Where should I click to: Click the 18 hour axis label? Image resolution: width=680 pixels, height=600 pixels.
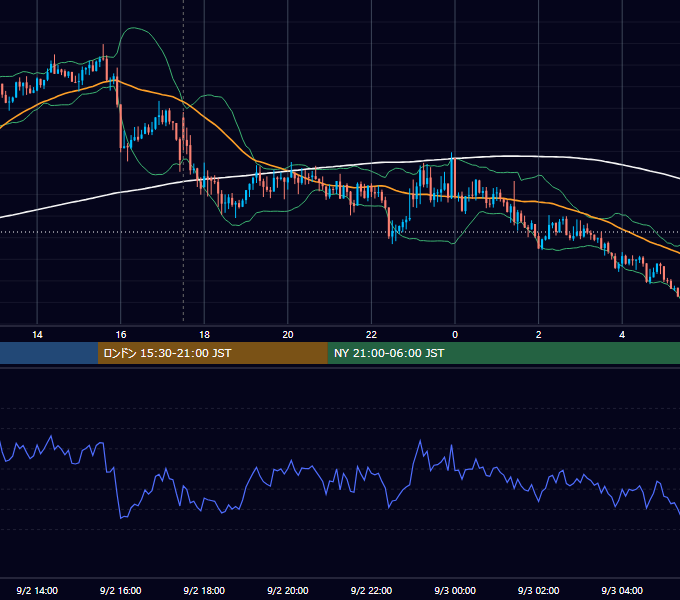click(x=204, y=335)
